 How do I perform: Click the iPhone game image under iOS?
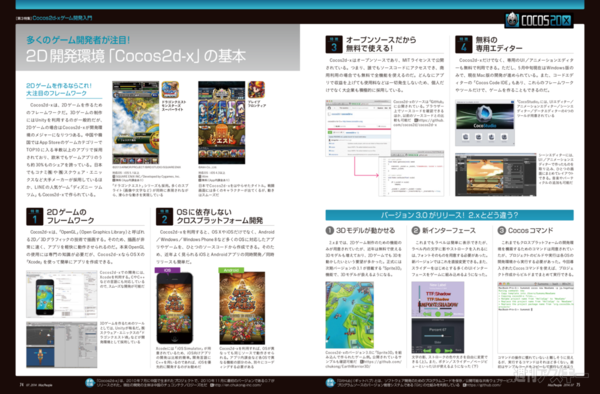tap(174, 308)
